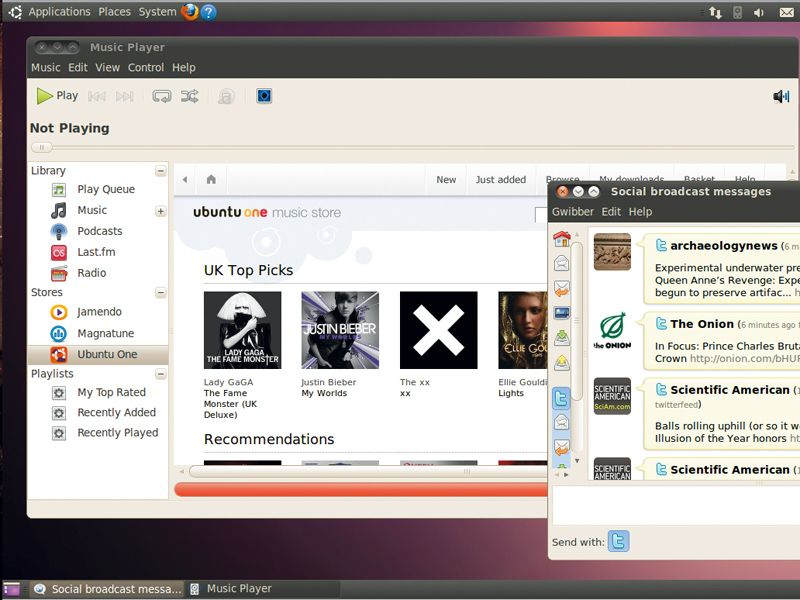Click the archaeologynews avatar image
This screenshot has height=600, width=800.
coord(612,252)
